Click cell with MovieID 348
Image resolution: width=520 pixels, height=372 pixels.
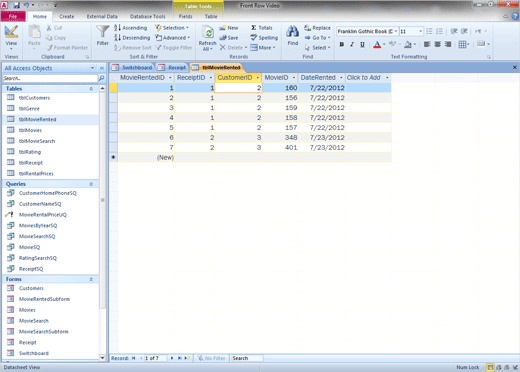coord(280,137)
